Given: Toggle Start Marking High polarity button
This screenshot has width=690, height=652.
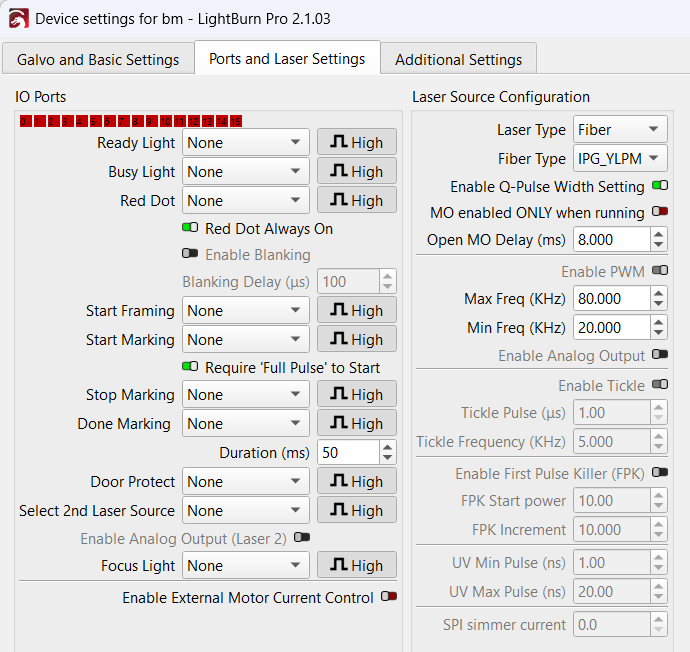Looking at the screenshot, I should pos(357,339).
